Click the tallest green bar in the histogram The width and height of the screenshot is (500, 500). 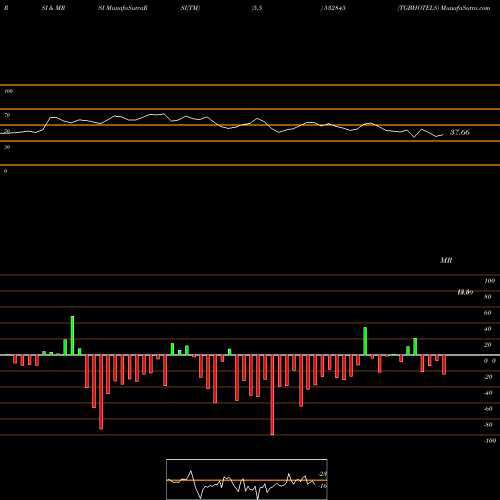[72, 335]
